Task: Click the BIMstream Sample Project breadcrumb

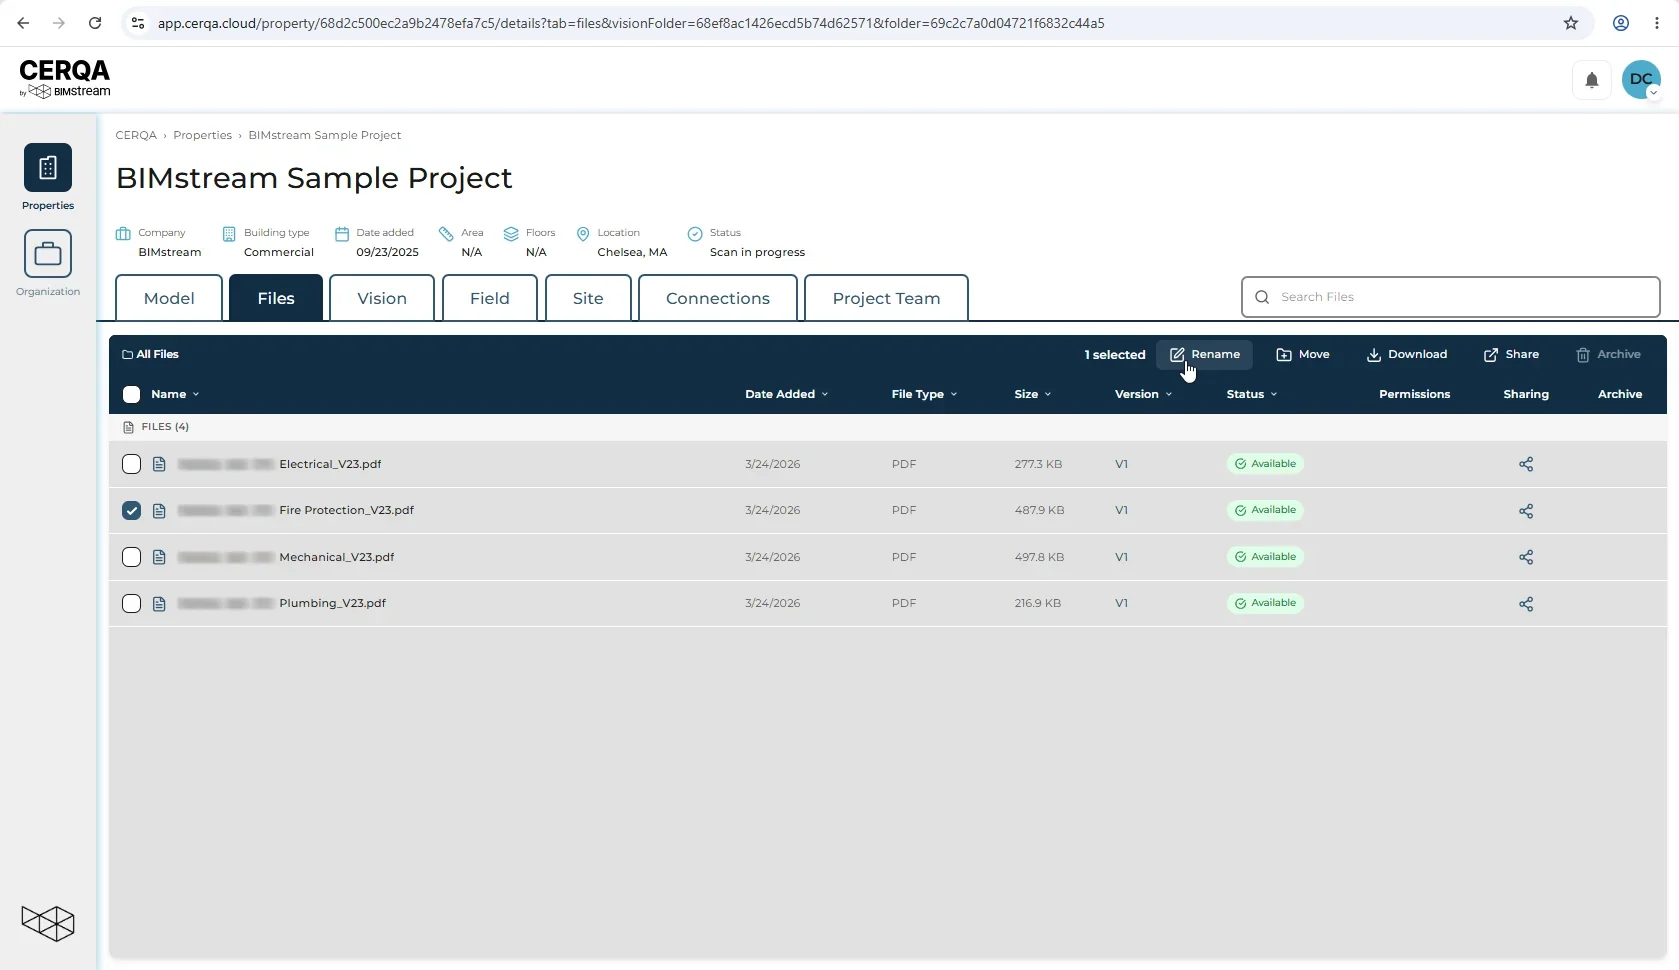Action: 325,135
